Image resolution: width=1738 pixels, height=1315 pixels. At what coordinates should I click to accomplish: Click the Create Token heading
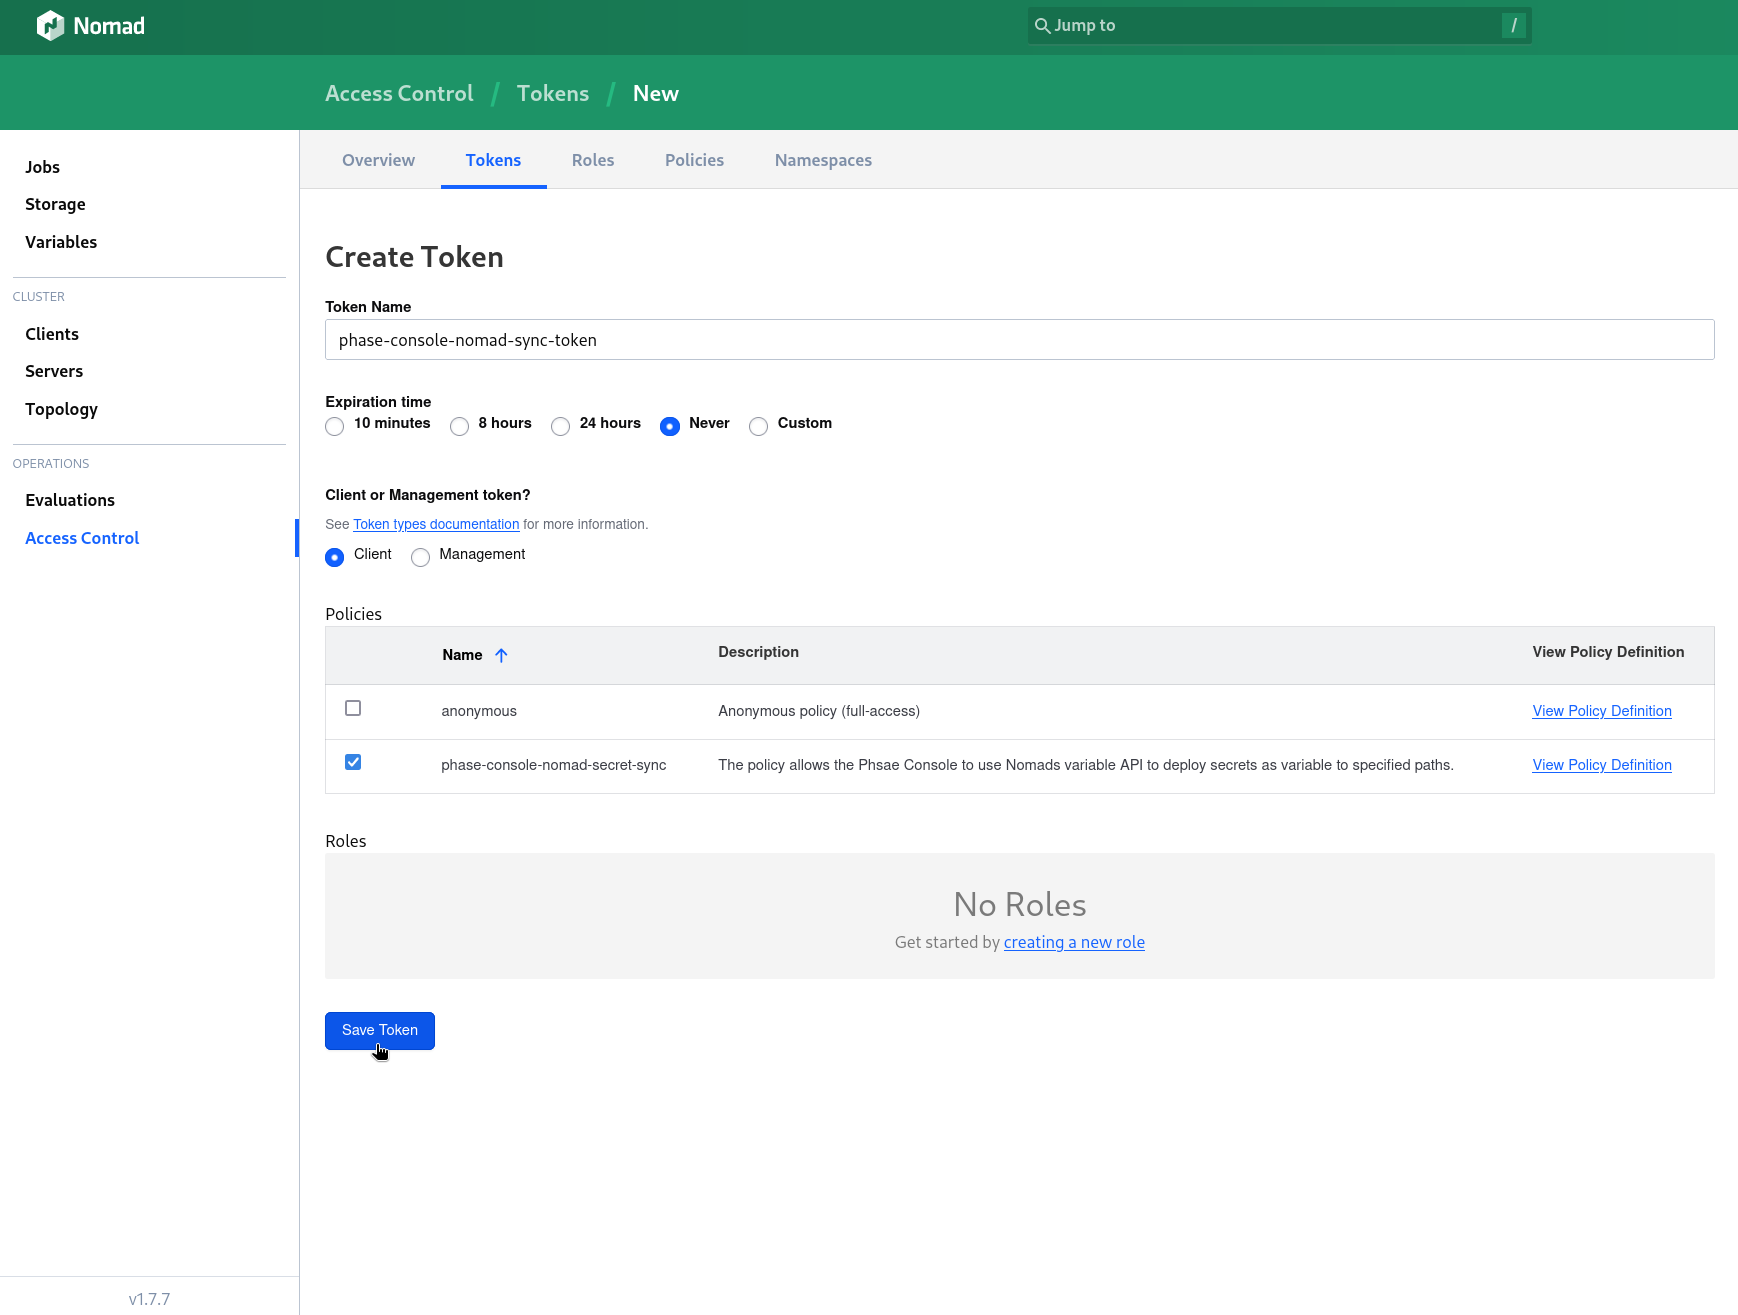[x=414, y=257]
